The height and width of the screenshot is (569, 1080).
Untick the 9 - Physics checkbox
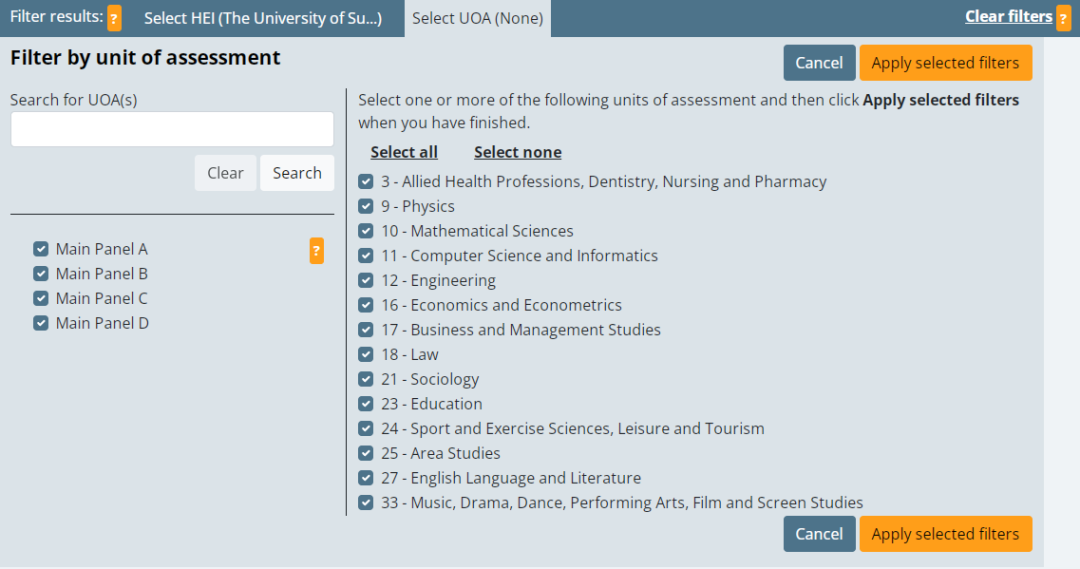tap(366, 206)
